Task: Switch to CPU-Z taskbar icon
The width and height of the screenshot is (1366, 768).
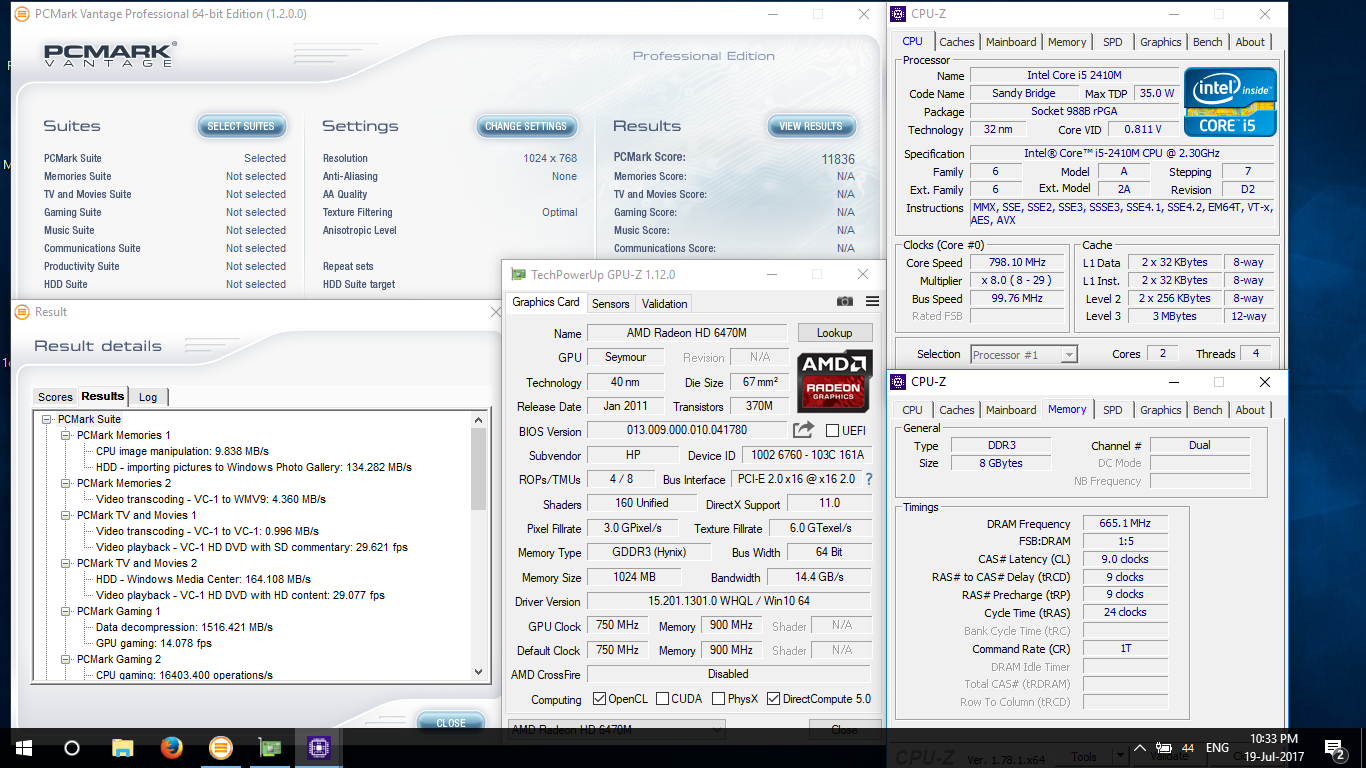Action: pos(318,747)
